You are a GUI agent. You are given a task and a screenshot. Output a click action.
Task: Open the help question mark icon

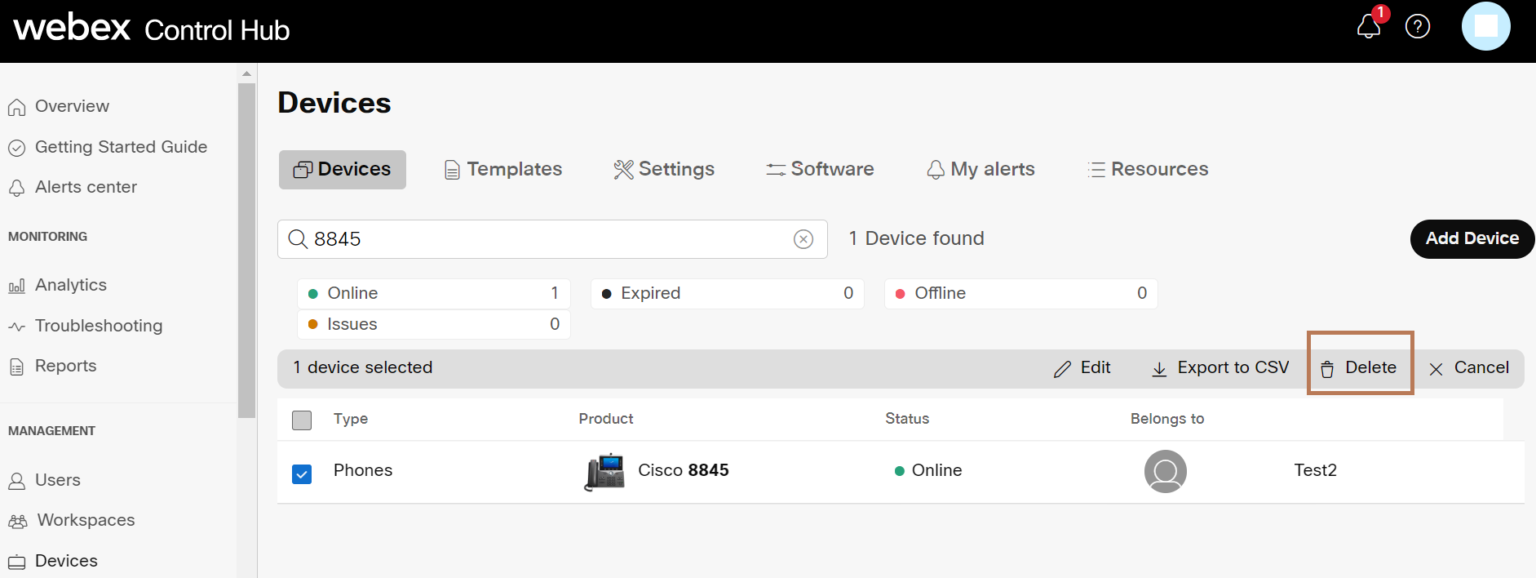[x=1418, y=27]
